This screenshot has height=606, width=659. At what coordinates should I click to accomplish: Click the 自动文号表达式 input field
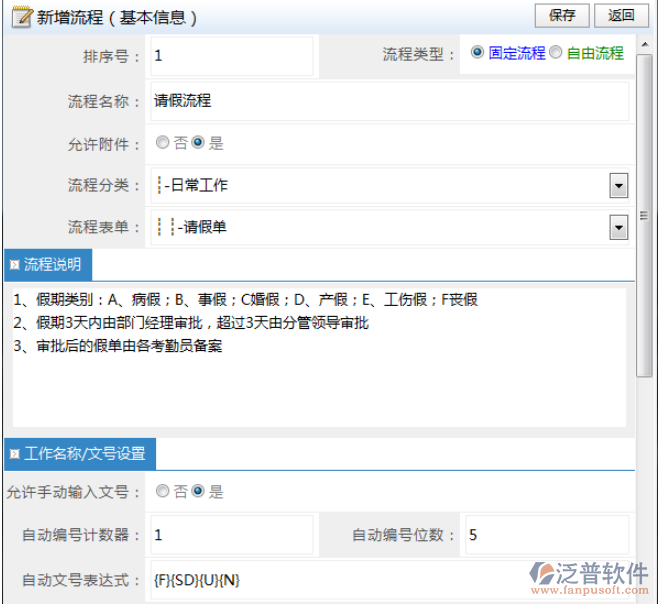(x=390, y=580)
